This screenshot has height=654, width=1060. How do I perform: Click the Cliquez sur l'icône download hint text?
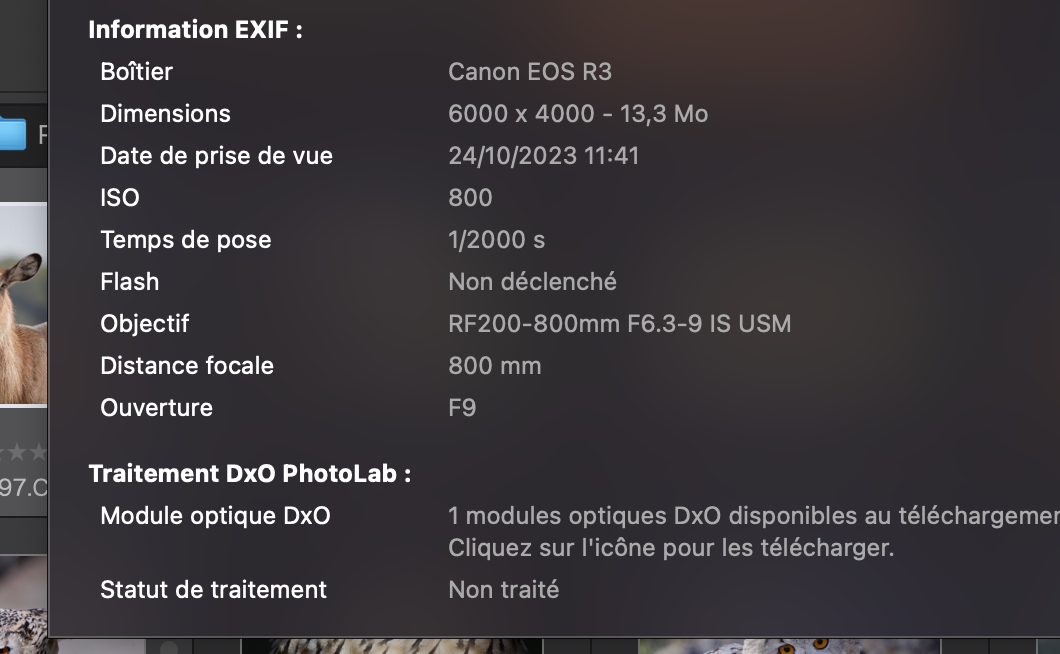click(x=670, y=548)
